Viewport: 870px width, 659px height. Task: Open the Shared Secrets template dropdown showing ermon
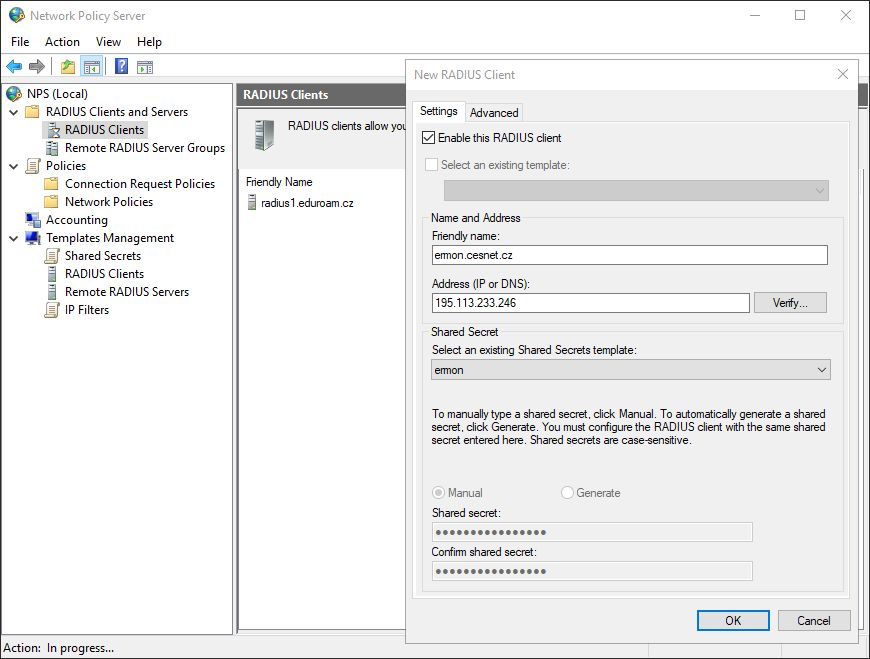click(631, 370)
